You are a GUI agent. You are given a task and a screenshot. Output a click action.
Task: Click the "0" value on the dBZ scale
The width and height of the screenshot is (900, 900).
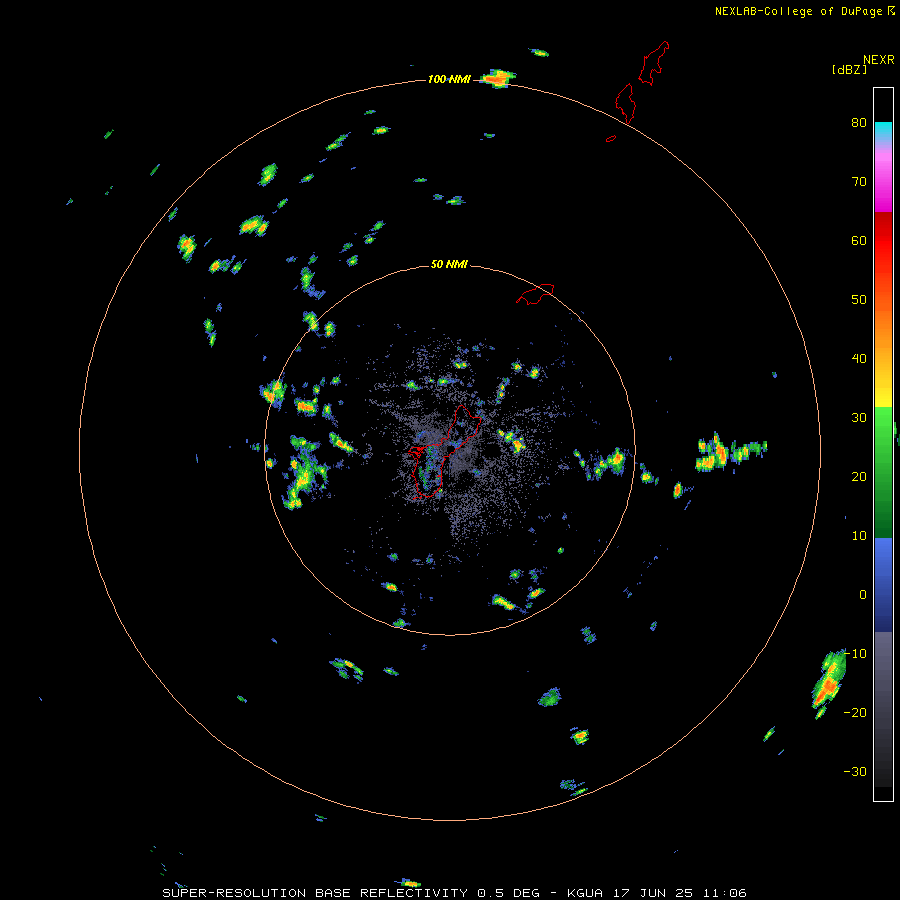[863, 595]
